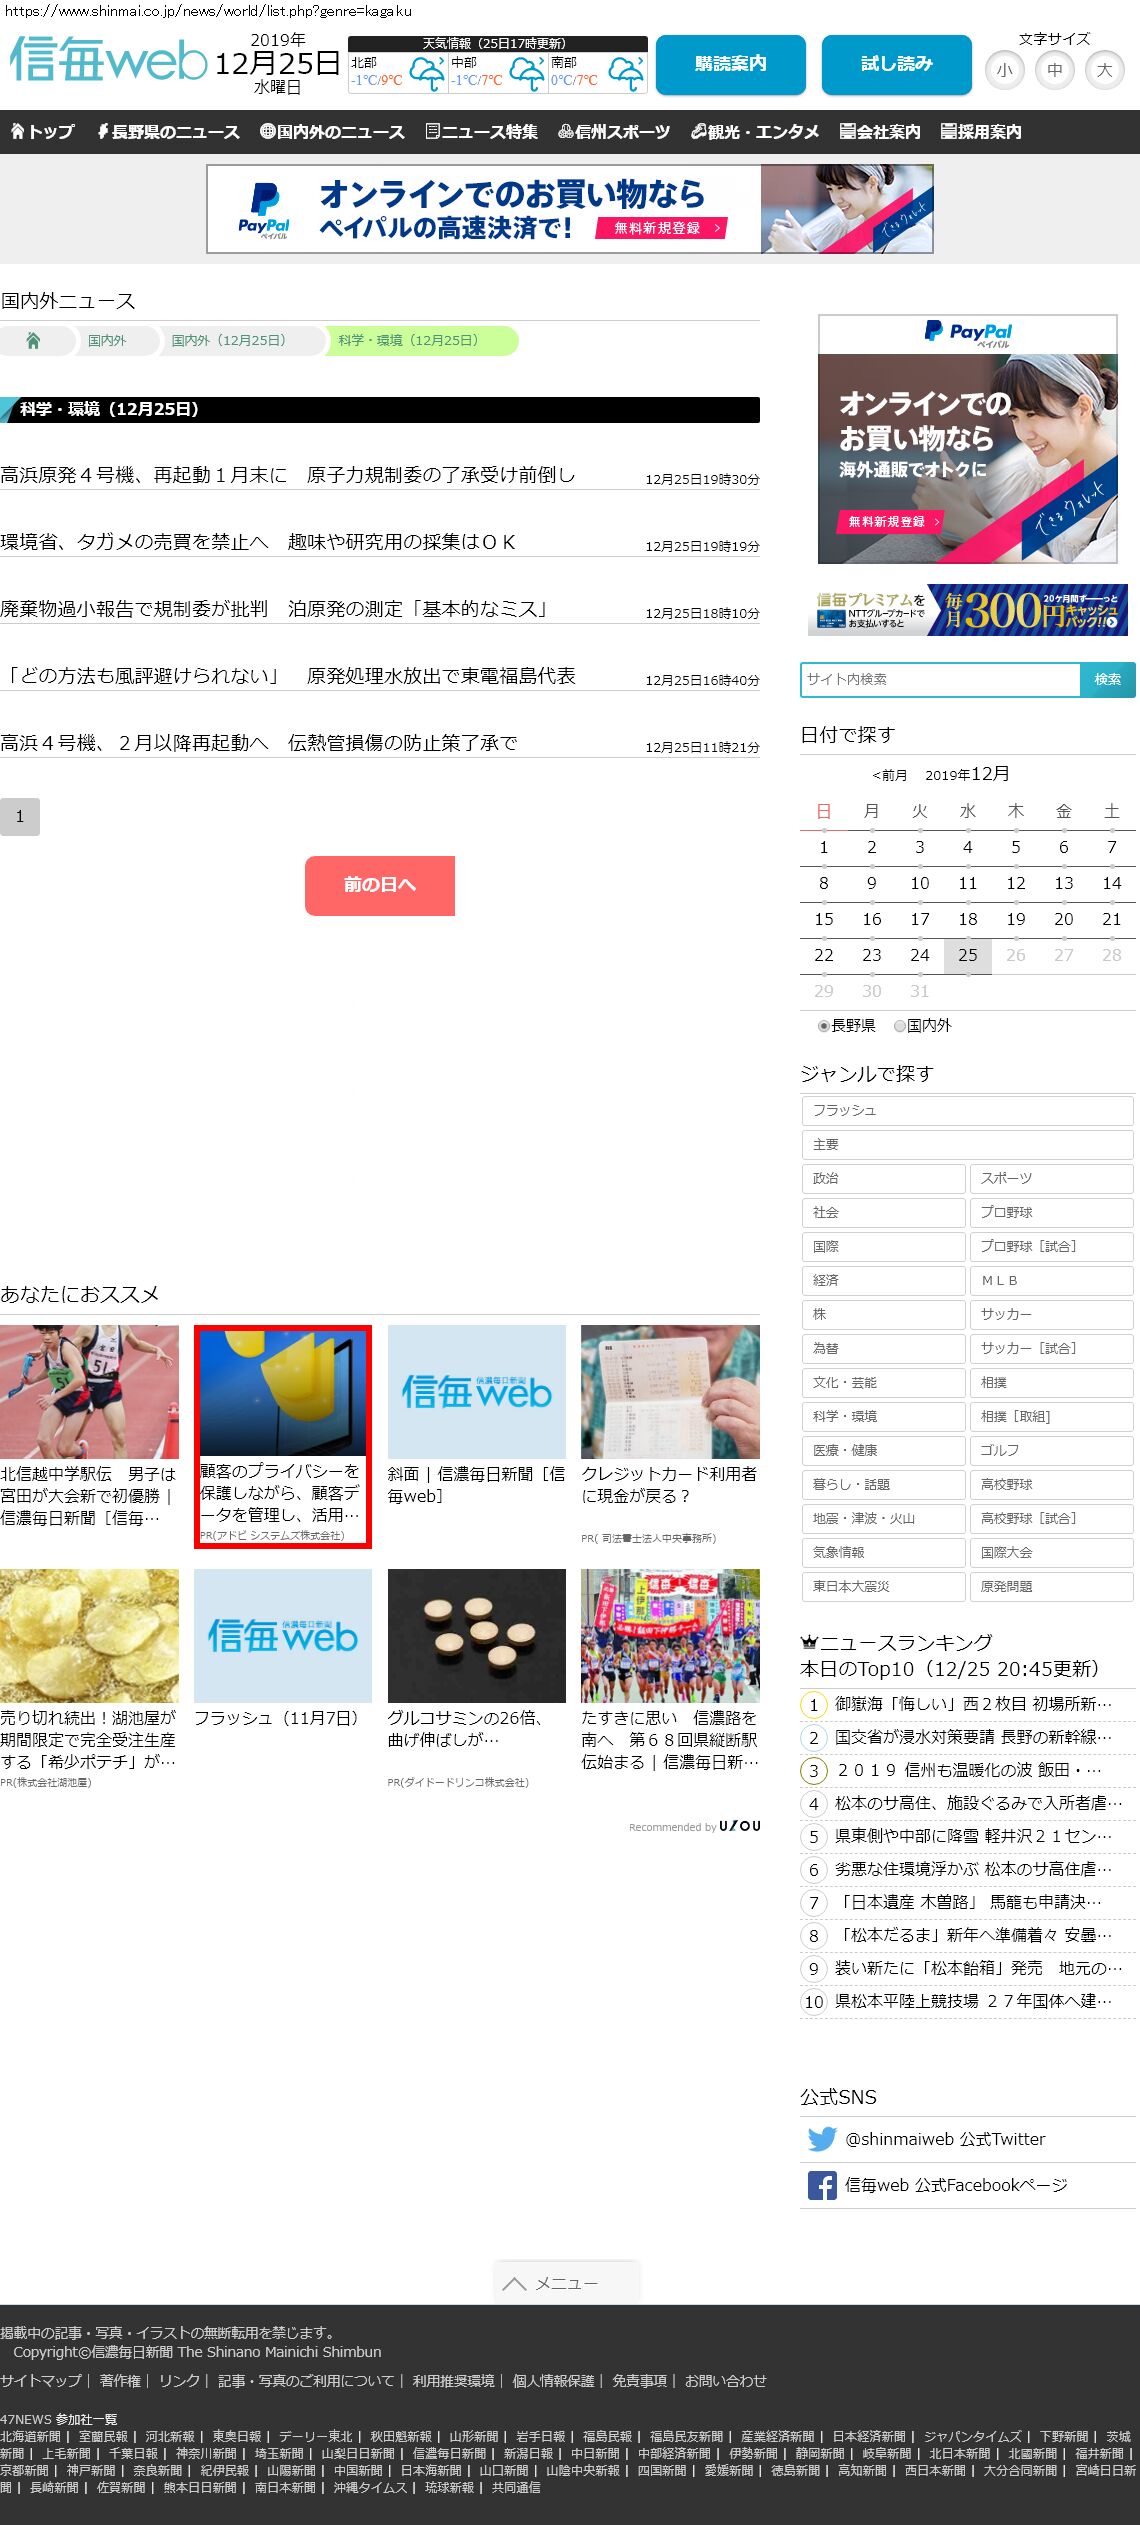Screen dimensions: 1140x2525
Task: Open the Facebook icon link
Action: 822,2185
